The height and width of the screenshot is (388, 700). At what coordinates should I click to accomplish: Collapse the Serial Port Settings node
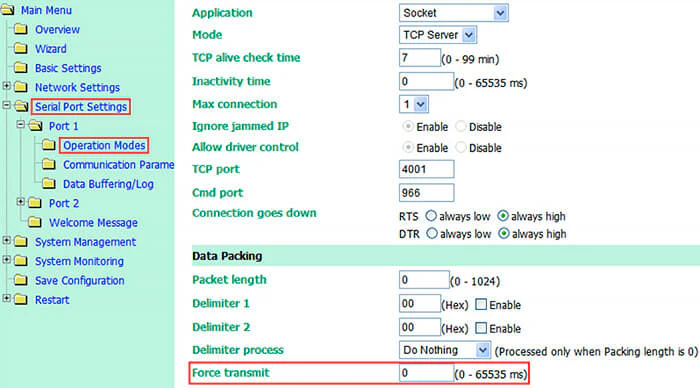(x=6, y=105)
